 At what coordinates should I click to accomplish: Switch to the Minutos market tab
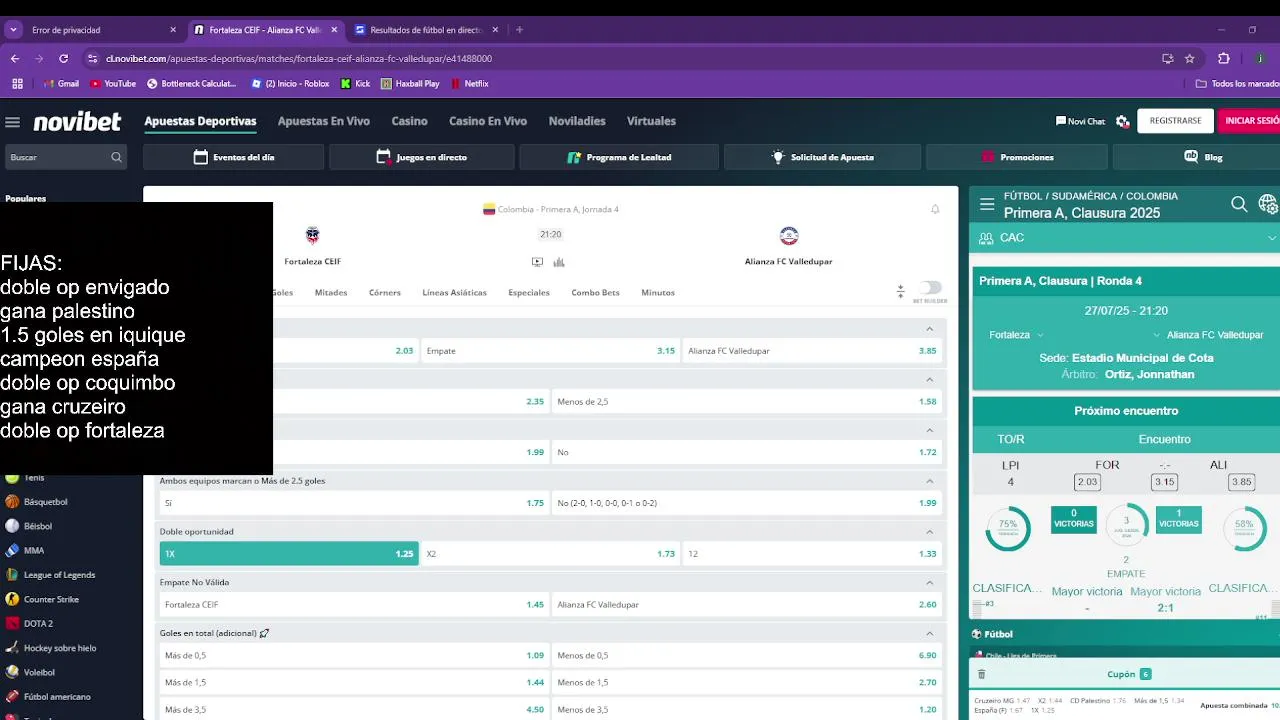[658, 293]
